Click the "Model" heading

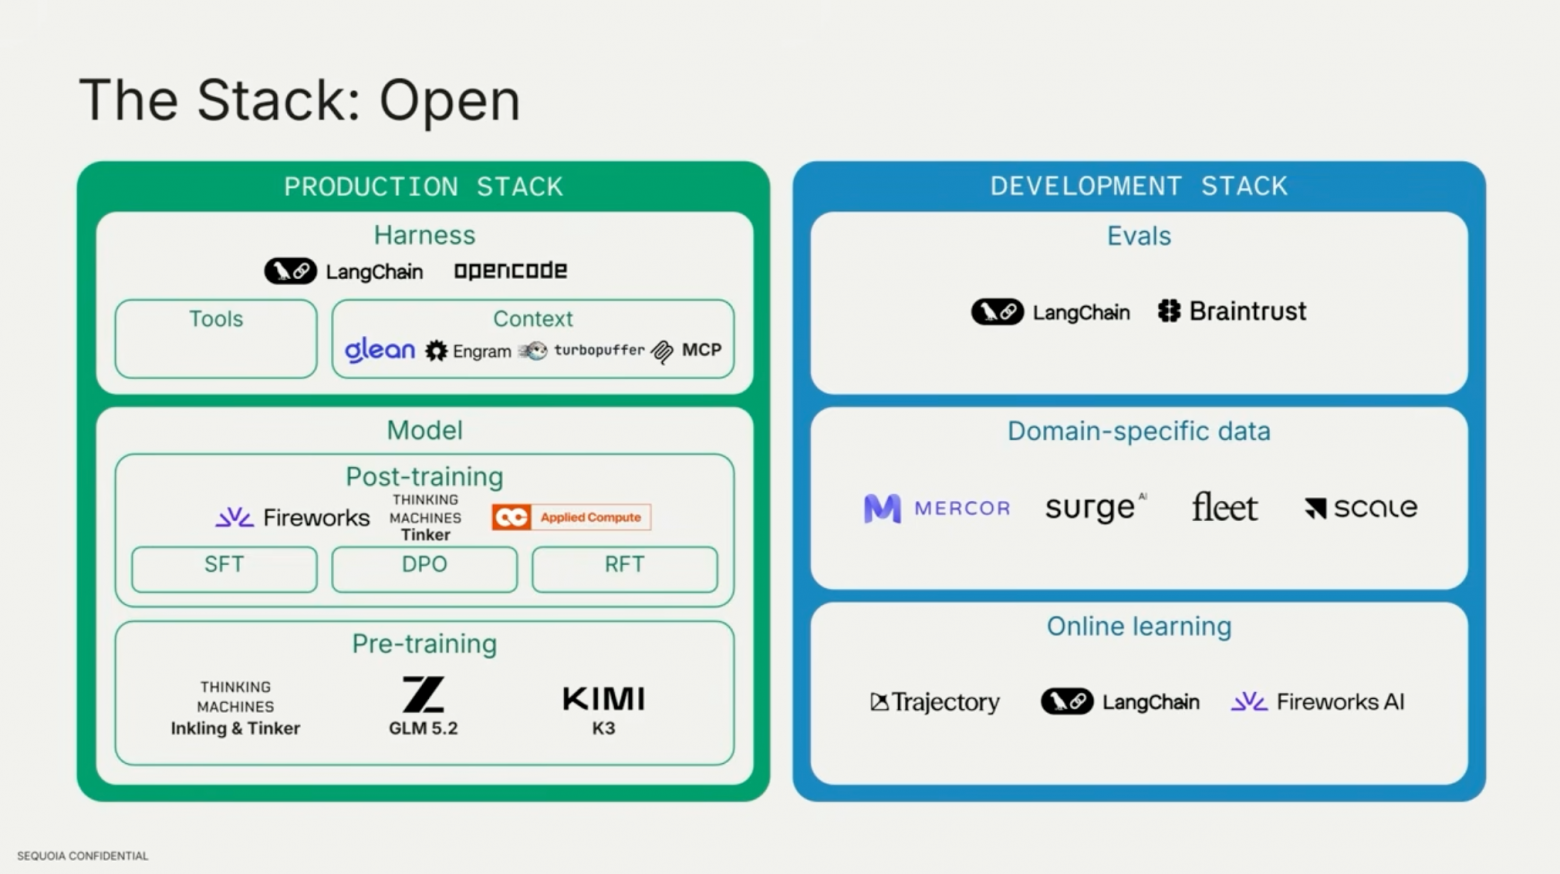coord(424,430)
